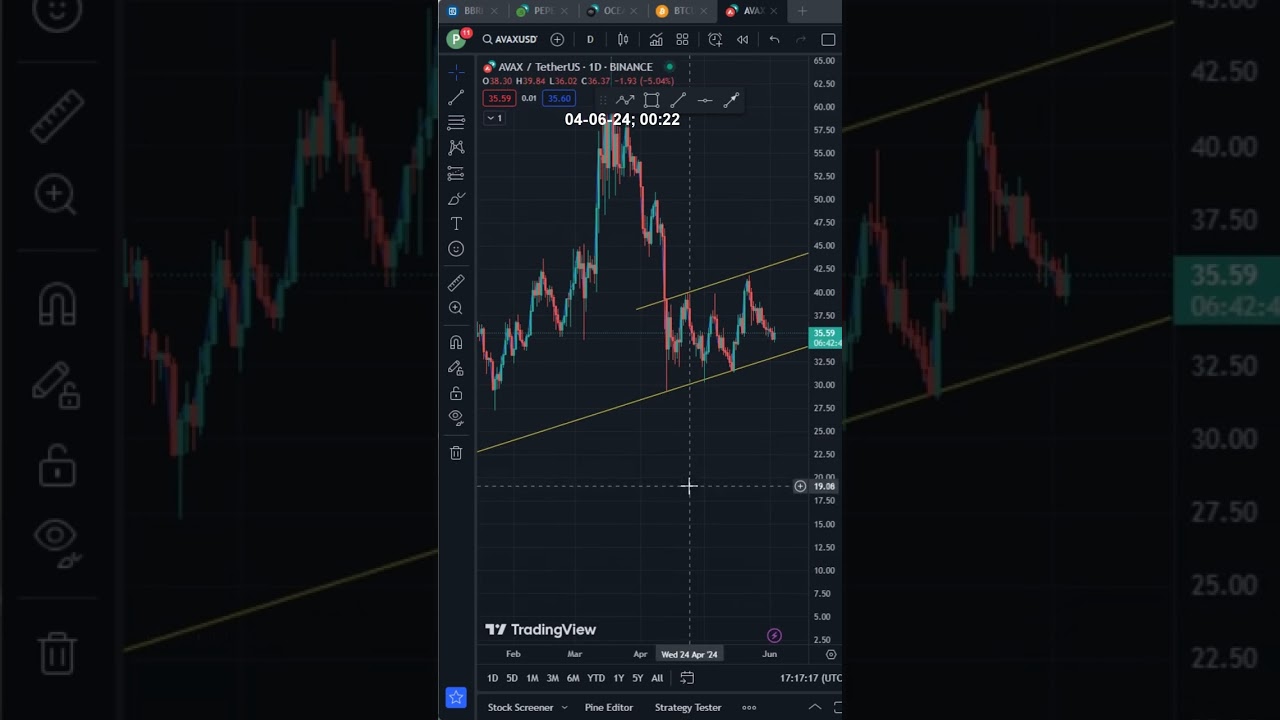Toggle hide all drawings eye icon
Viewport: 1280px width, 720px height.
point(456,418)
